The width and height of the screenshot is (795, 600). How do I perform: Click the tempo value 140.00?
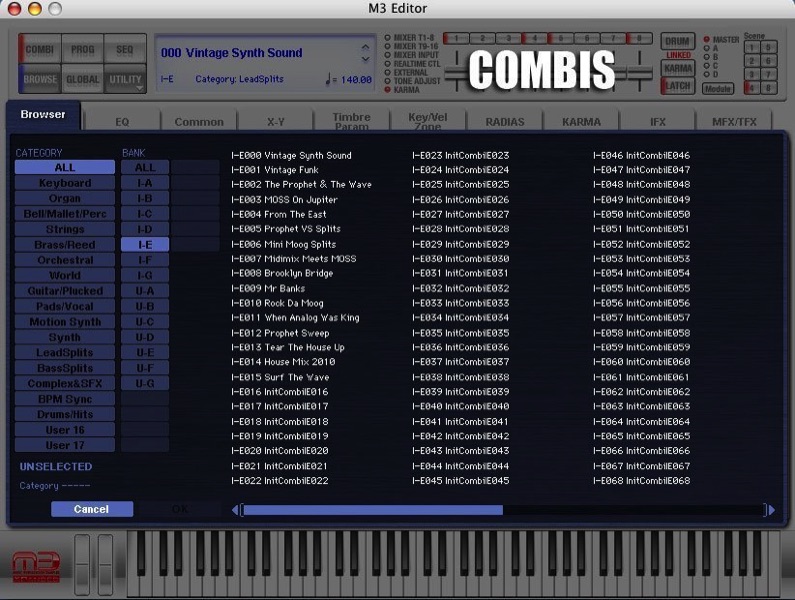click(356, 80)
